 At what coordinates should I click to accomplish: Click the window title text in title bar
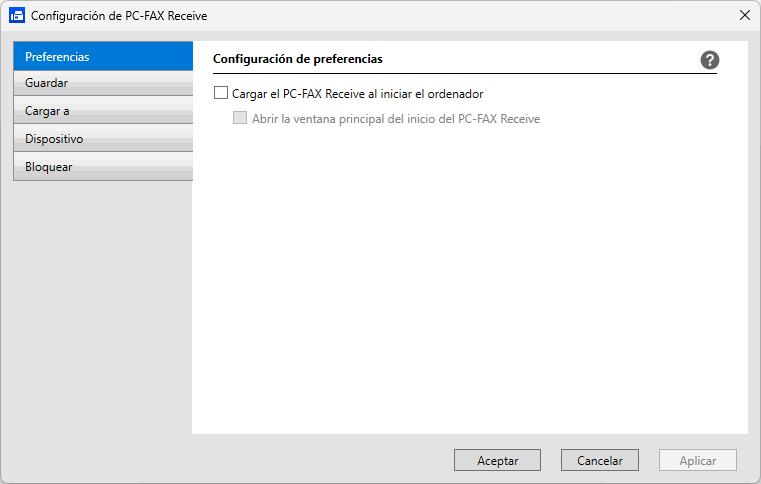[119, 16]
